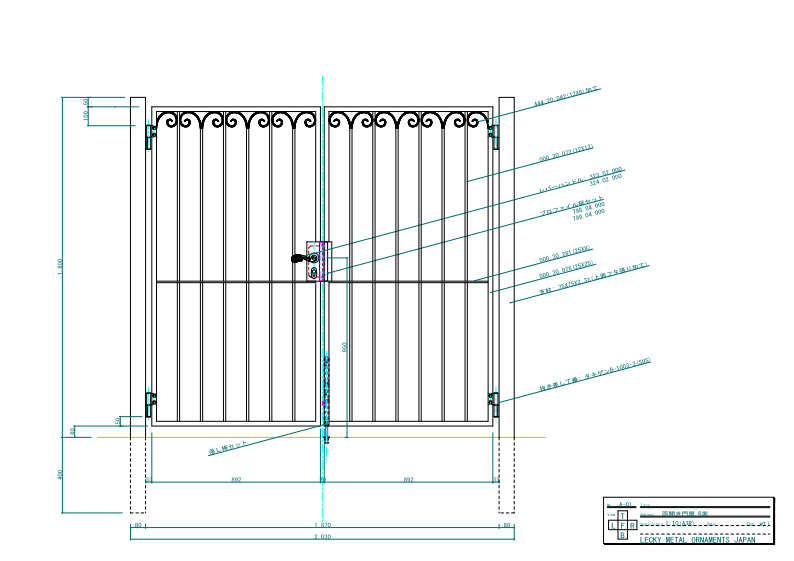Select the 'F' front view box
The image size is (794, 561).
click(622, 525)
